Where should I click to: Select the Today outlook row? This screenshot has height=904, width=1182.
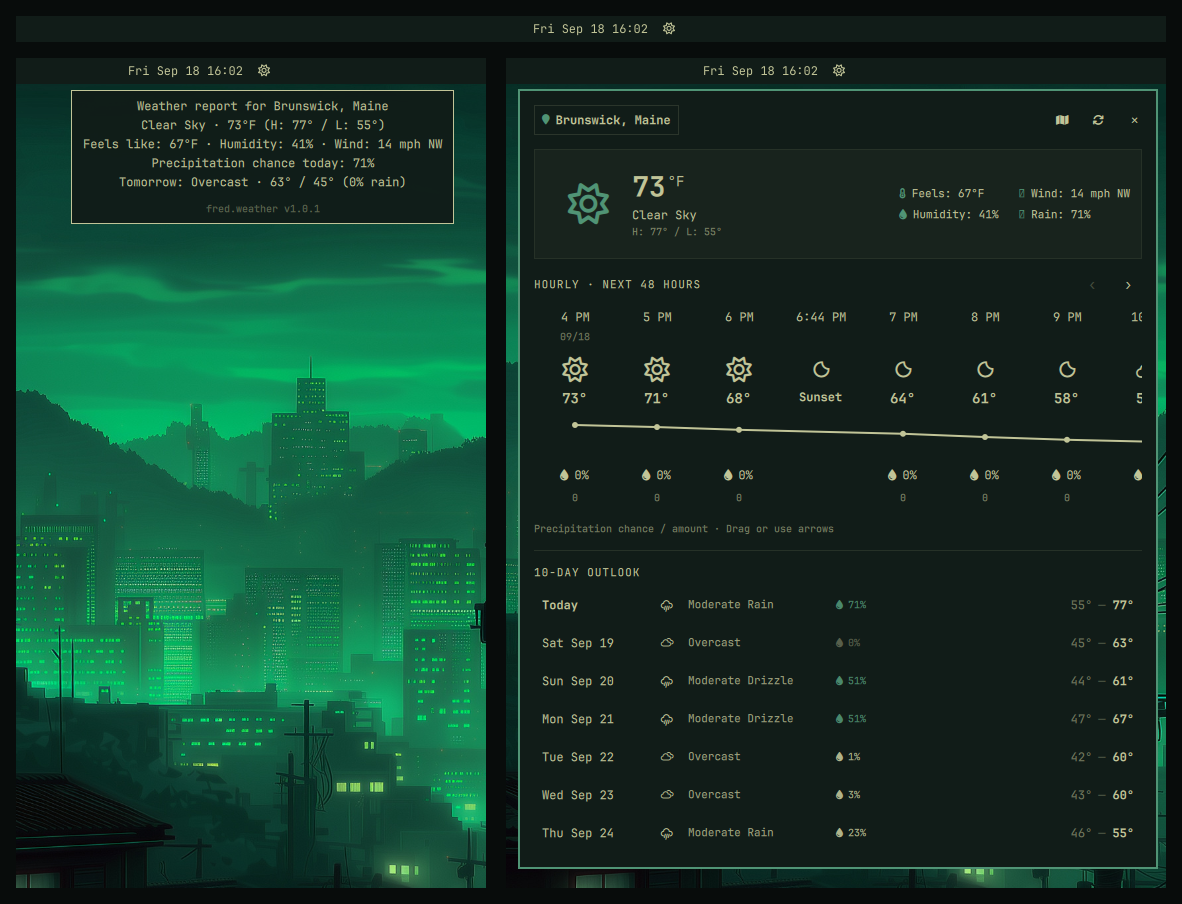(838, 605)
